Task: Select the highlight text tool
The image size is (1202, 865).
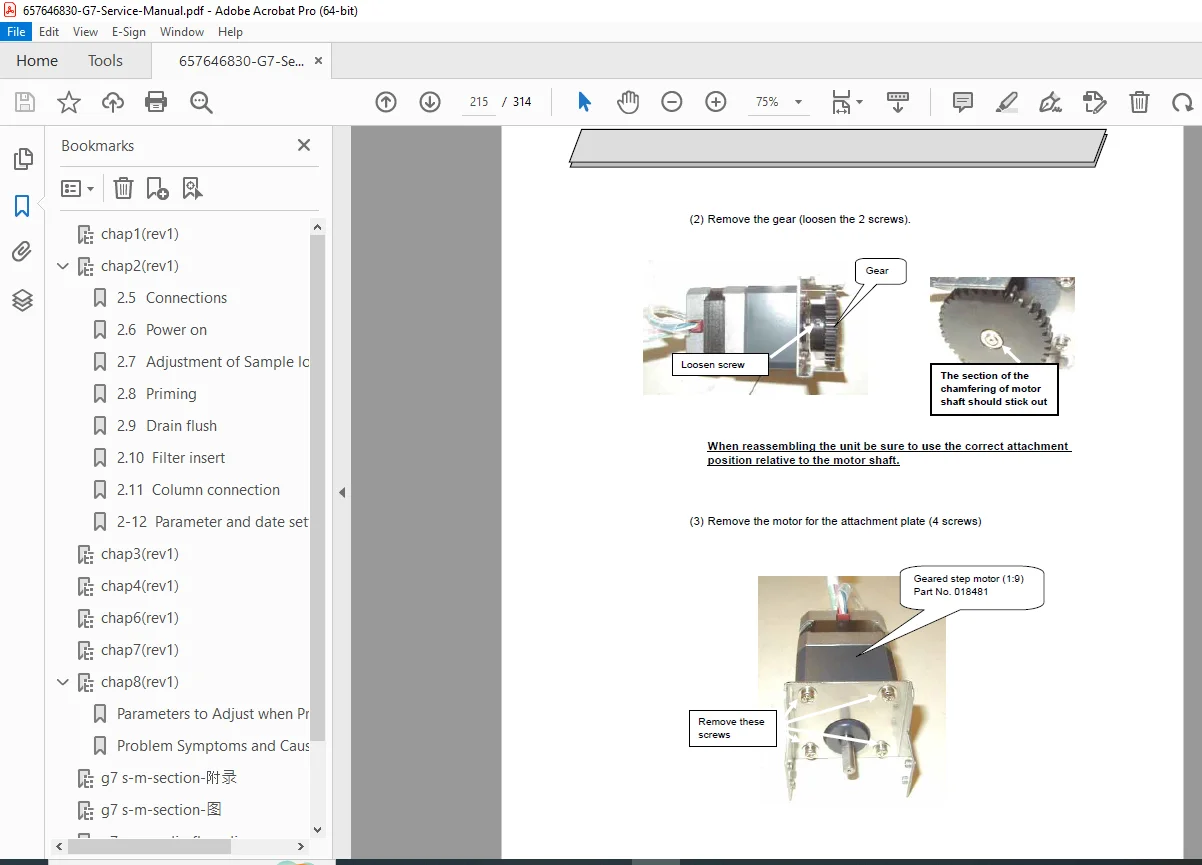Action: click(1007, 102)
